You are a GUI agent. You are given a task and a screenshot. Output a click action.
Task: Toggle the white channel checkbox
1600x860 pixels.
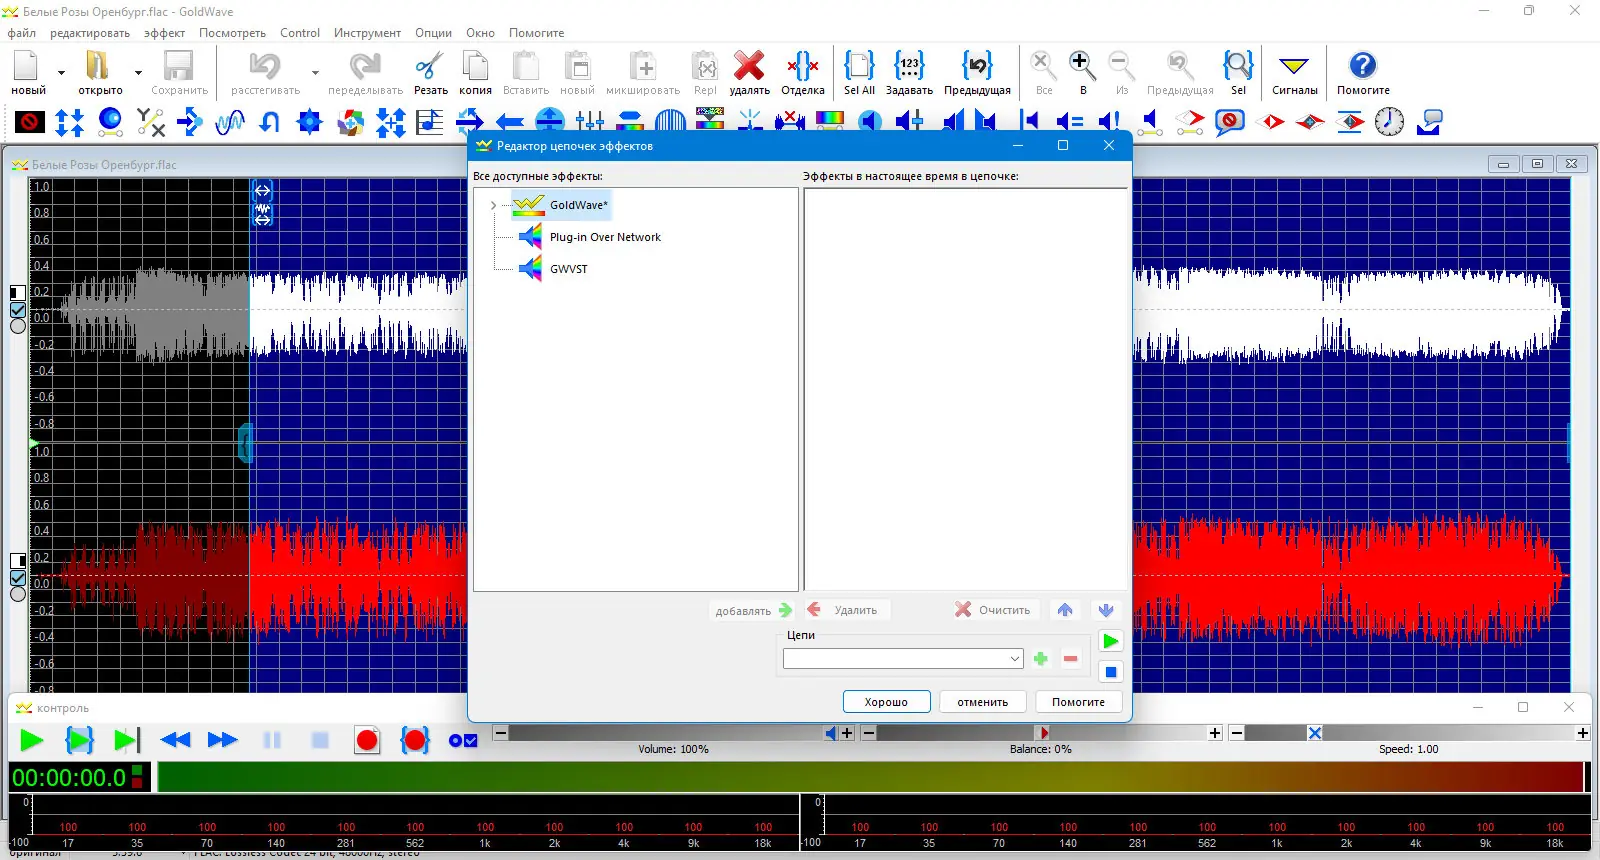[18, 310]
